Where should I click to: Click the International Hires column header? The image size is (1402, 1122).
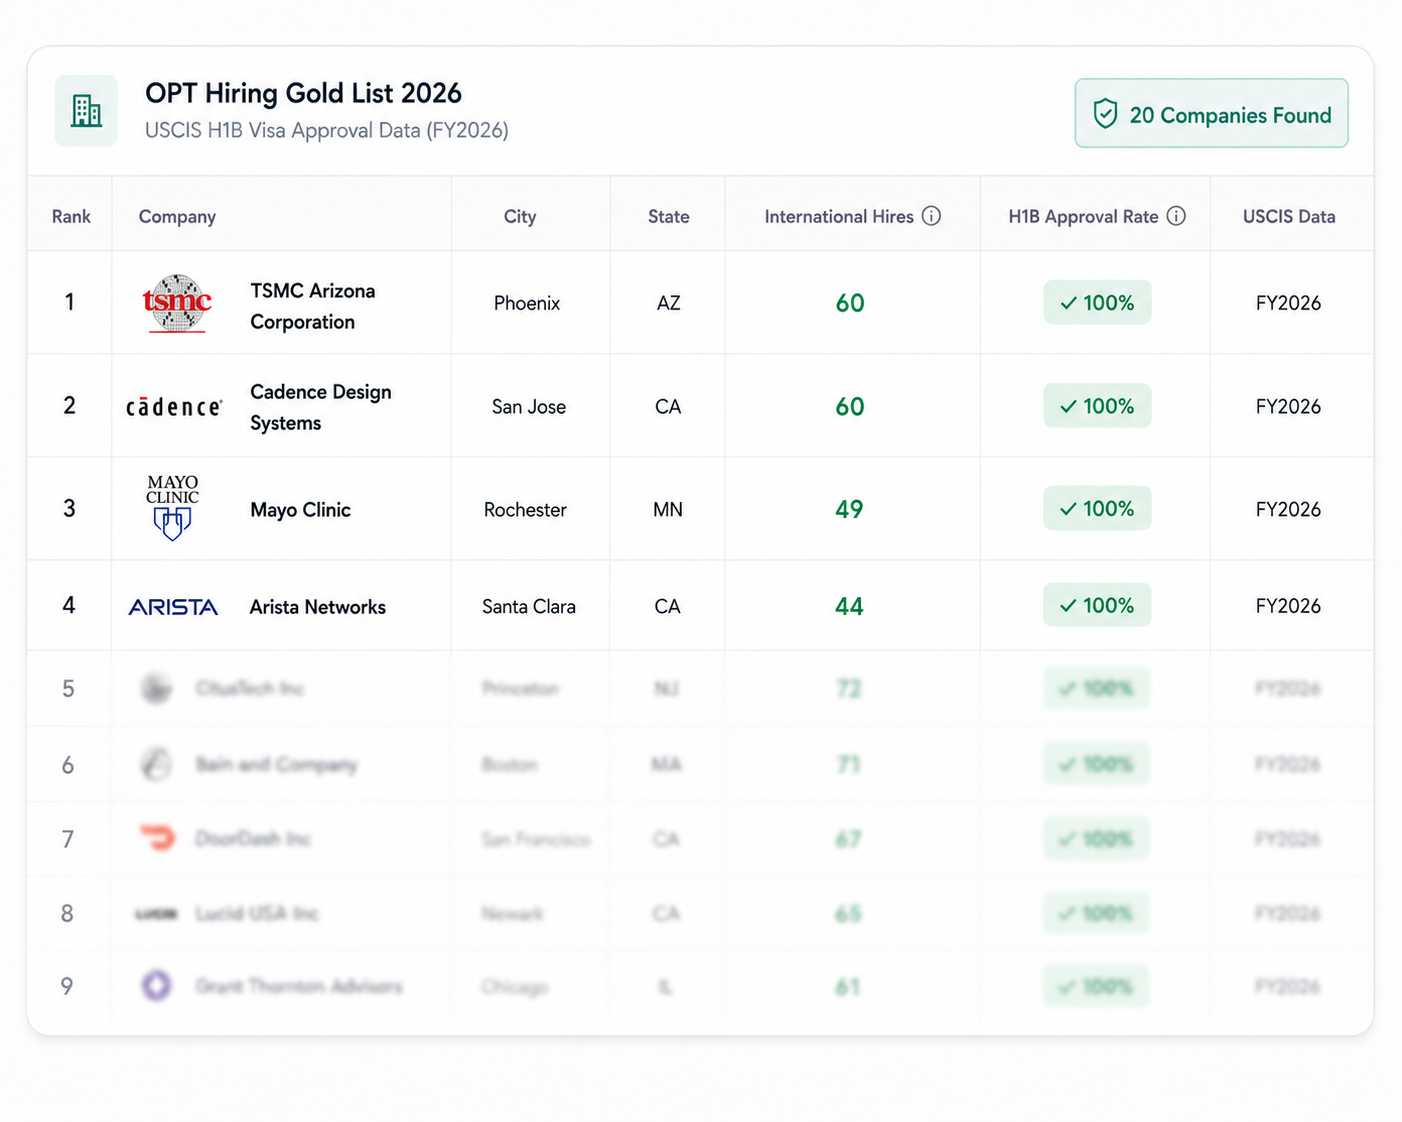coord(839,216)
